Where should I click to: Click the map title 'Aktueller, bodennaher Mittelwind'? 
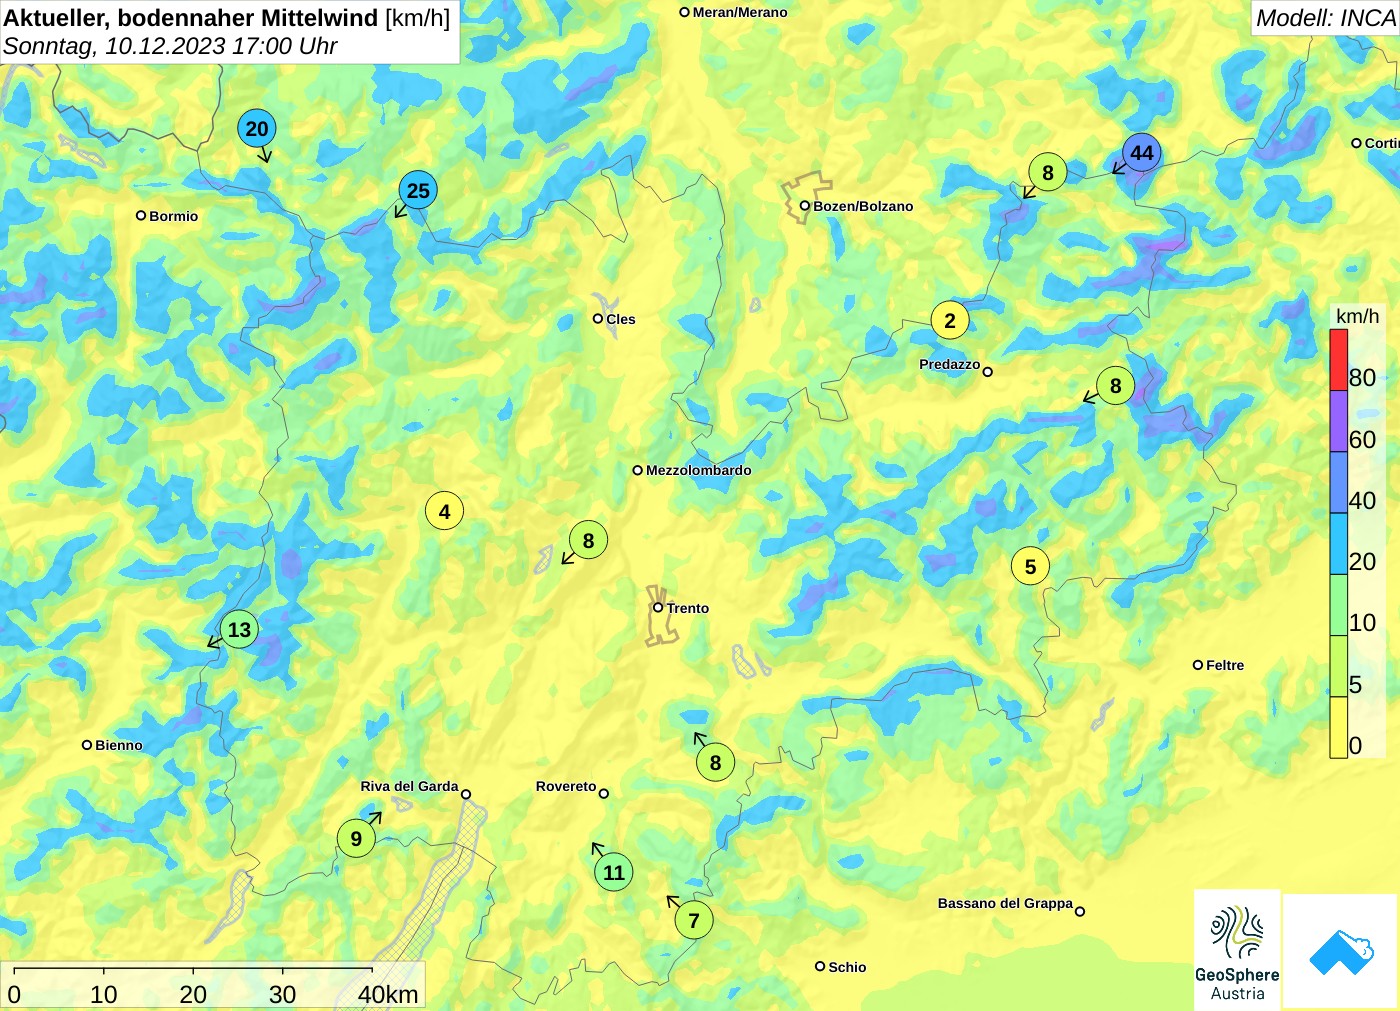pyautogui.click(x=191, y=17)
